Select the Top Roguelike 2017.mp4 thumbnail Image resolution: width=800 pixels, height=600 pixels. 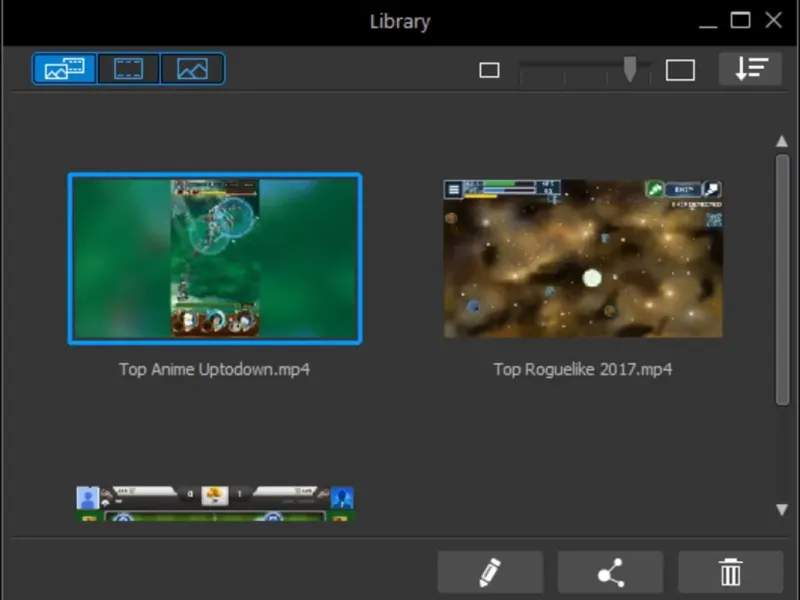point(583,258)
